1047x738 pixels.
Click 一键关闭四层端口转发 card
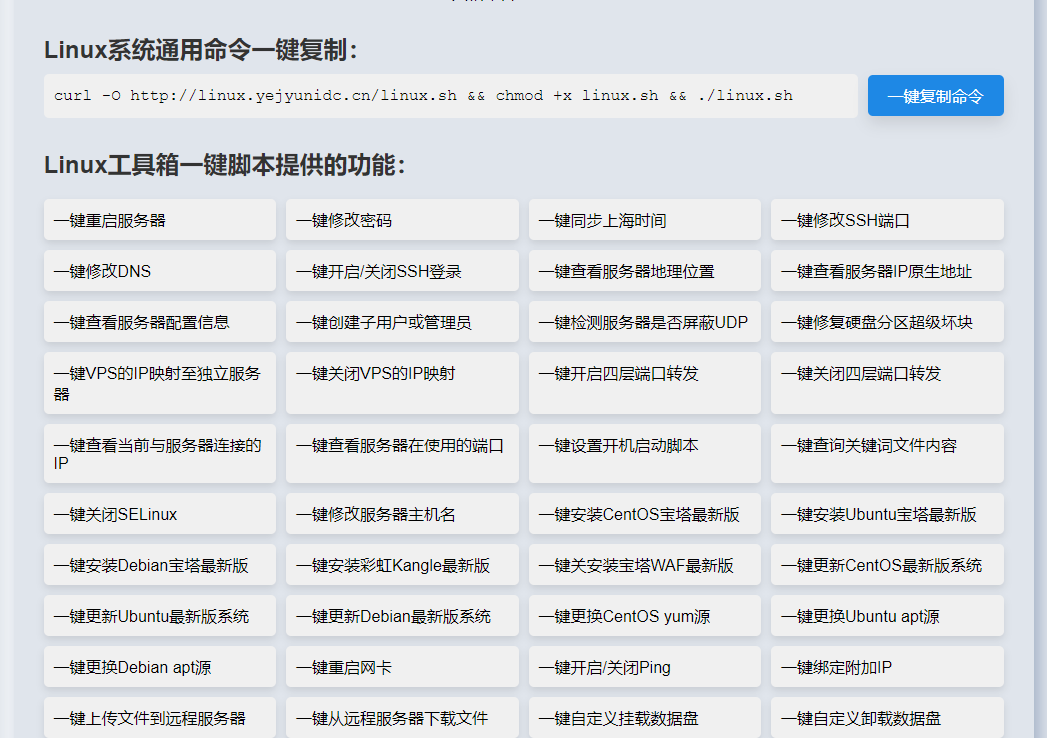(x=887, y=383)
